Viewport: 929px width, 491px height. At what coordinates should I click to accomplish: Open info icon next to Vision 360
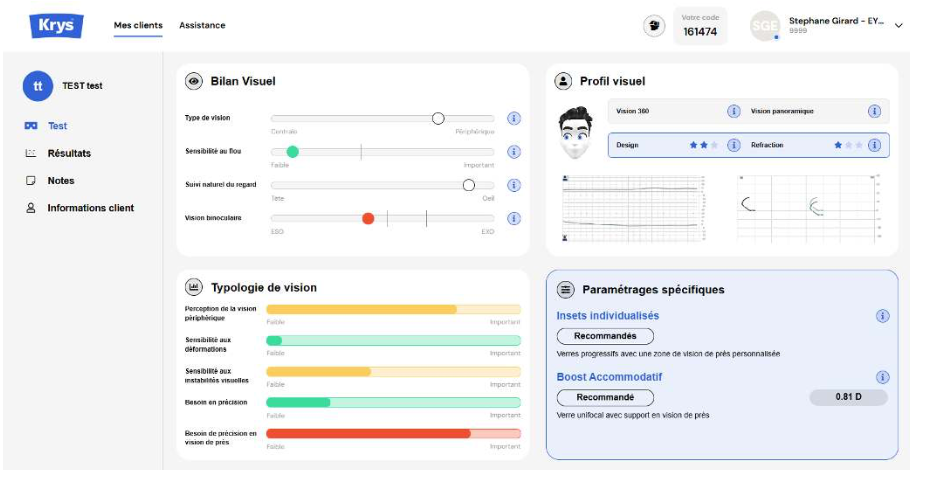coord(733,111)
